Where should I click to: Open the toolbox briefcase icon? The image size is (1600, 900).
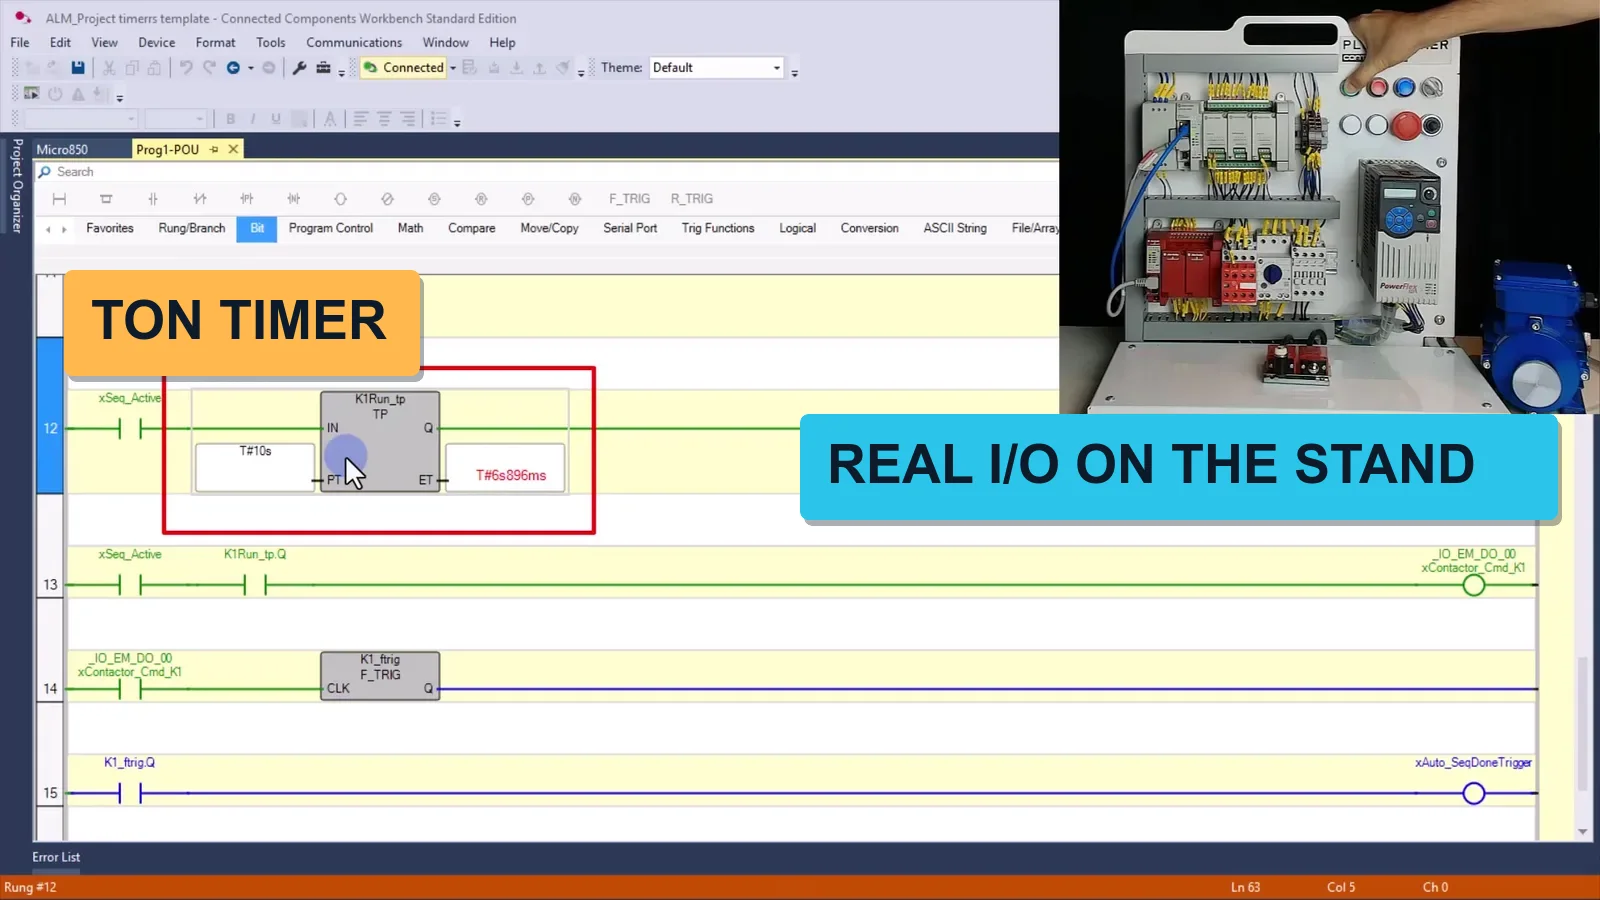[323, 68]
